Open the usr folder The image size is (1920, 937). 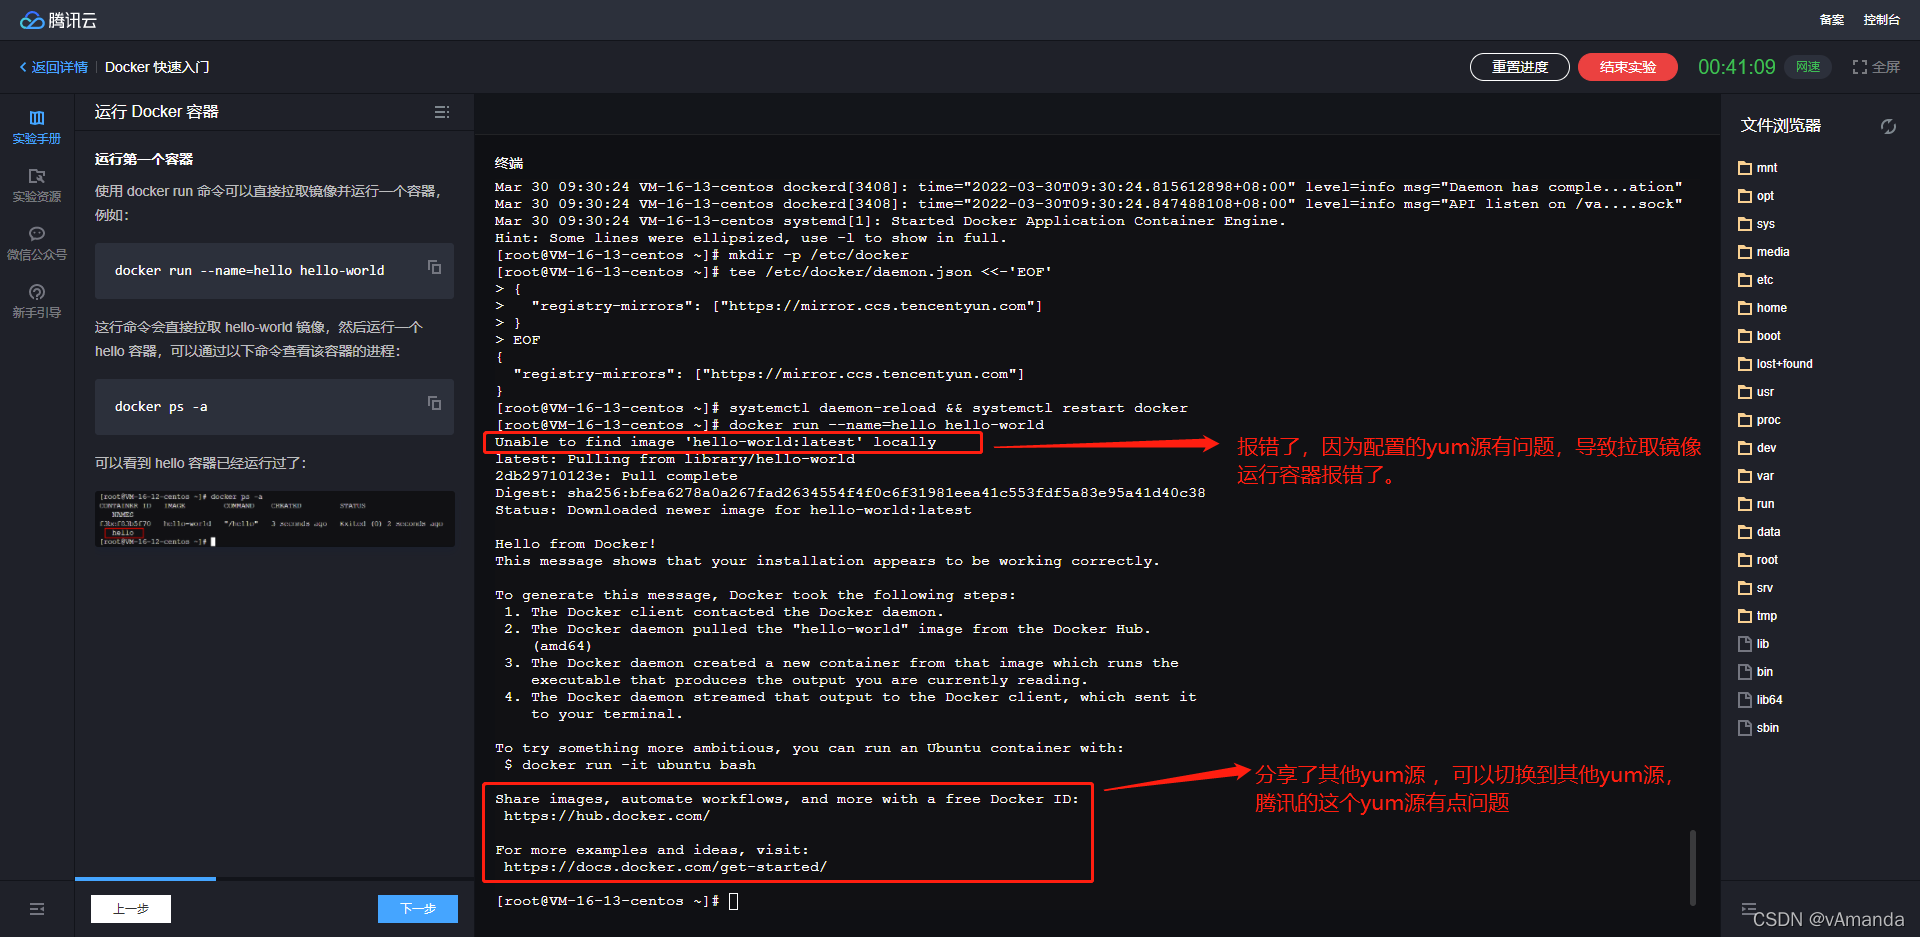tap(1756, 392)
